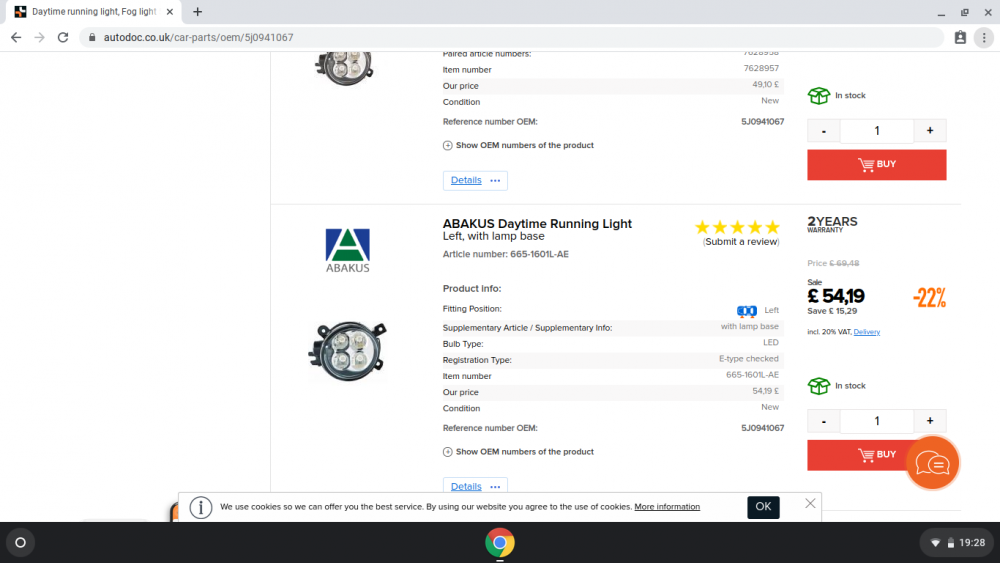Go back using the browser back arrow
This screenshot has width=1000, height=563.
(x=16, y=38)
